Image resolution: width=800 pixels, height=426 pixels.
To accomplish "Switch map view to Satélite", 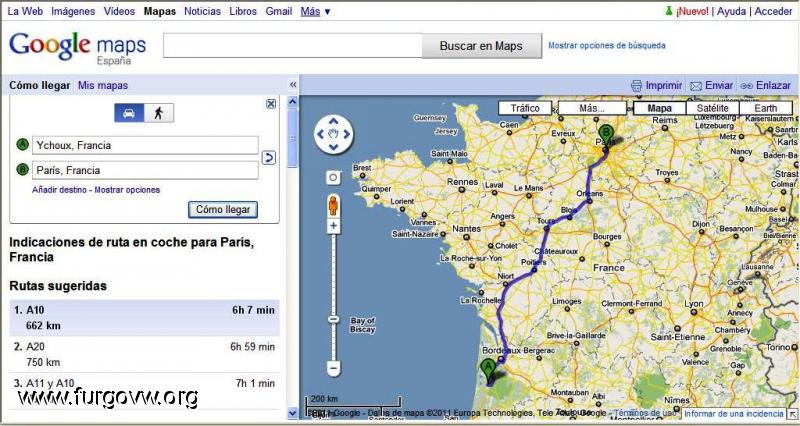I will click(x=712, y=108).
